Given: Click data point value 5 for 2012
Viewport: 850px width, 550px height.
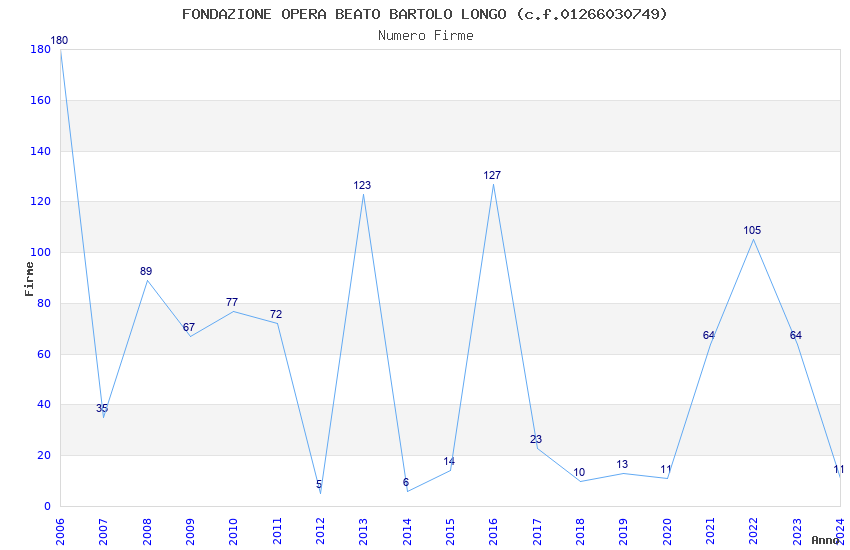Looking at the screenshot, I should (x=319, y=484).
